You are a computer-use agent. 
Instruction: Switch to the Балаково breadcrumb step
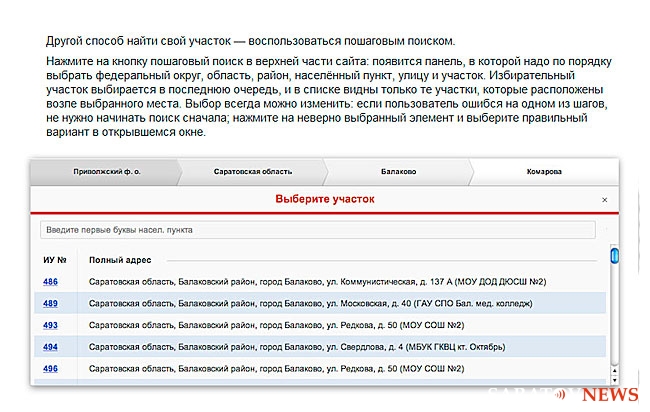pyautogui.click(x=397, y=171)
